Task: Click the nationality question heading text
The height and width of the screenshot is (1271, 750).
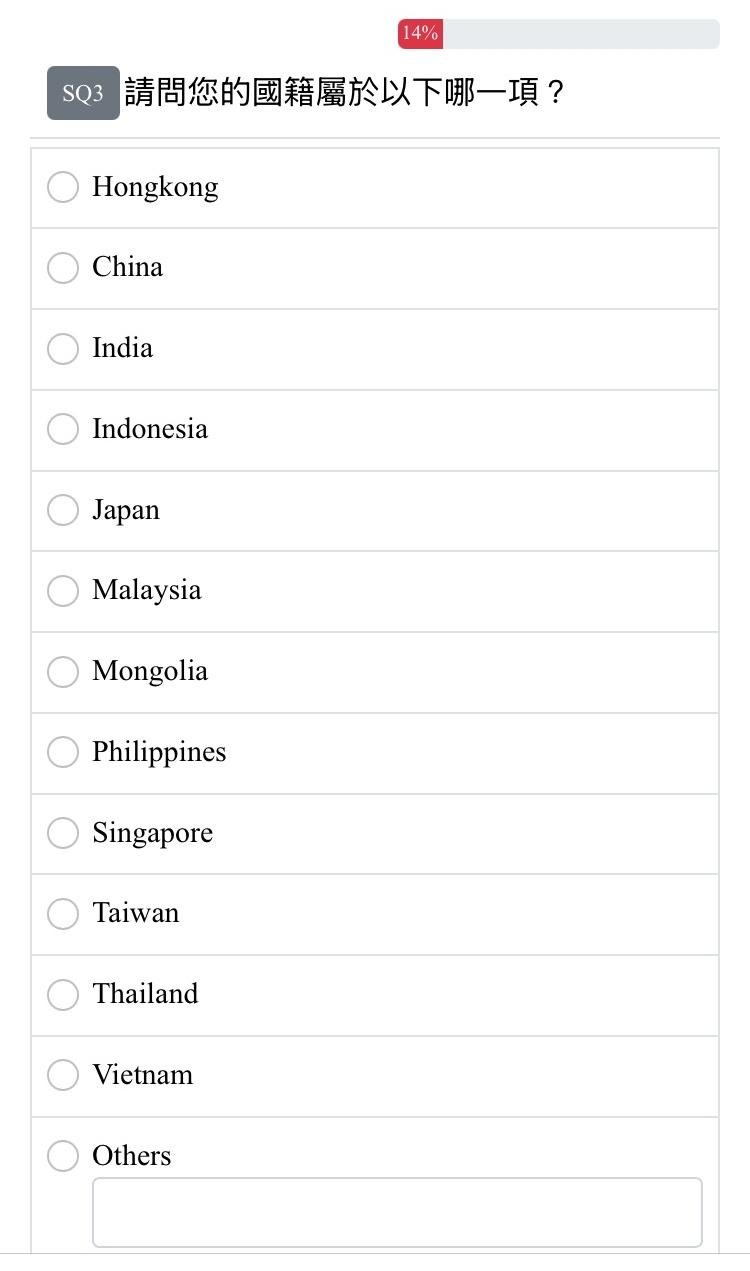Action: [345, 93]
